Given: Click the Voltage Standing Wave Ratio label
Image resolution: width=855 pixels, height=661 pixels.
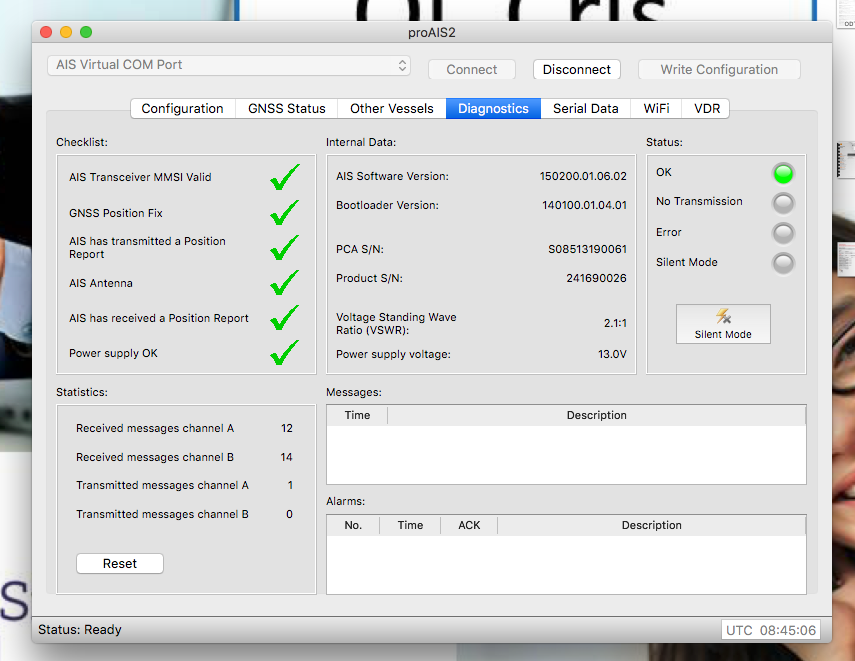Looking at the screenshot, I should [396, 323].
